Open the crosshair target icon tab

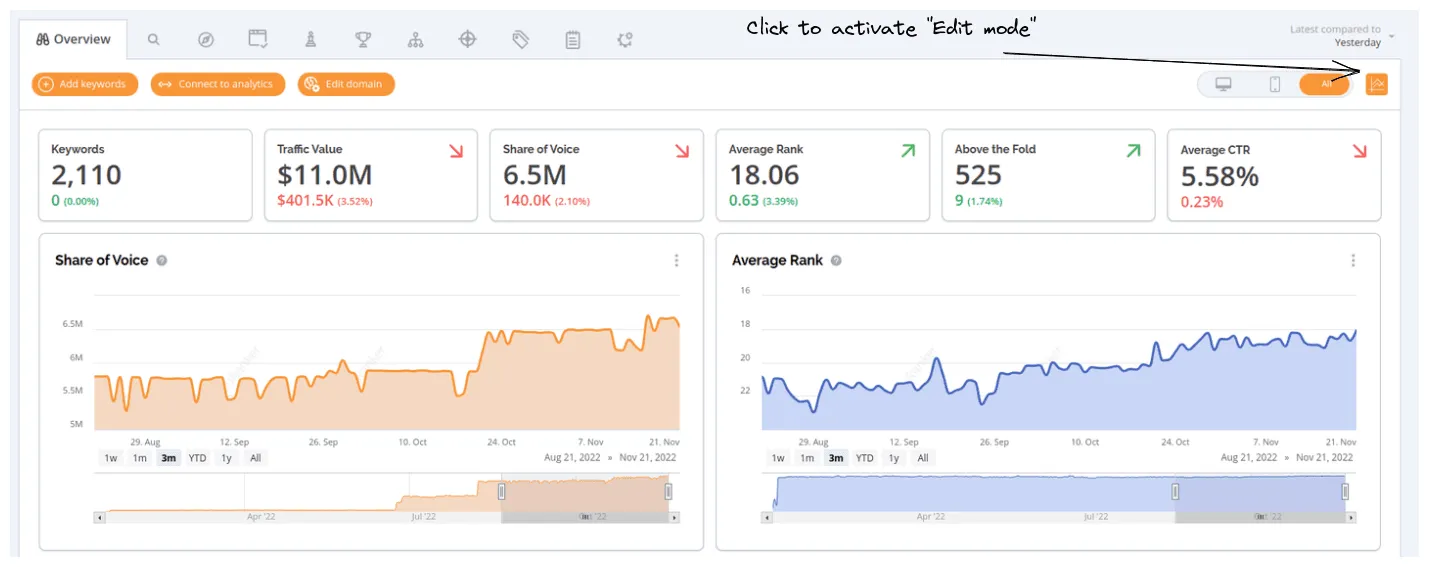point(467,40)
